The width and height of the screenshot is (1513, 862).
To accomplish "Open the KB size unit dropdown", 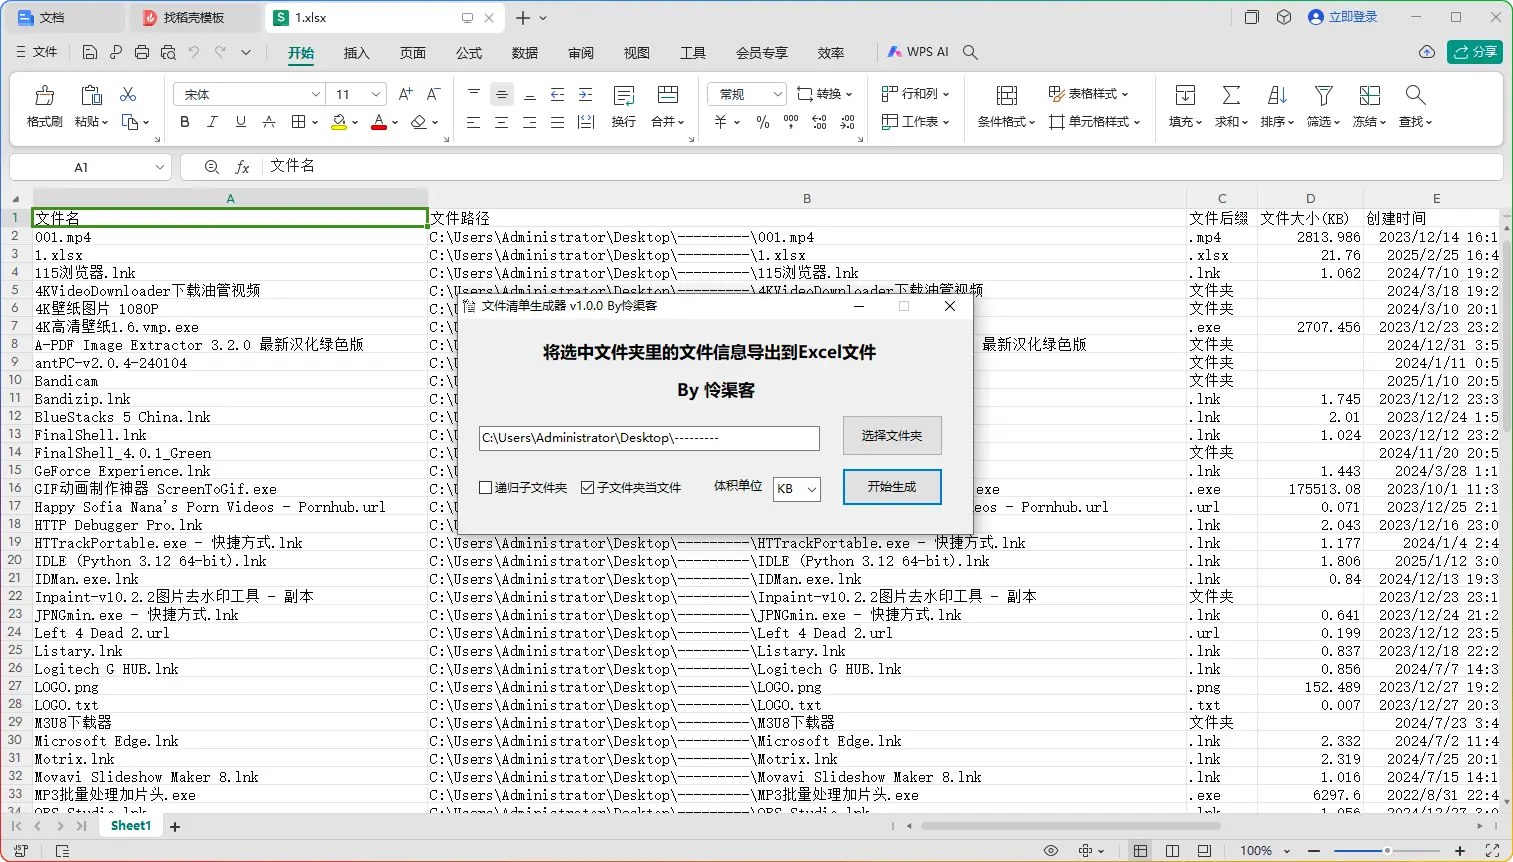I will (x=797, y=489).
